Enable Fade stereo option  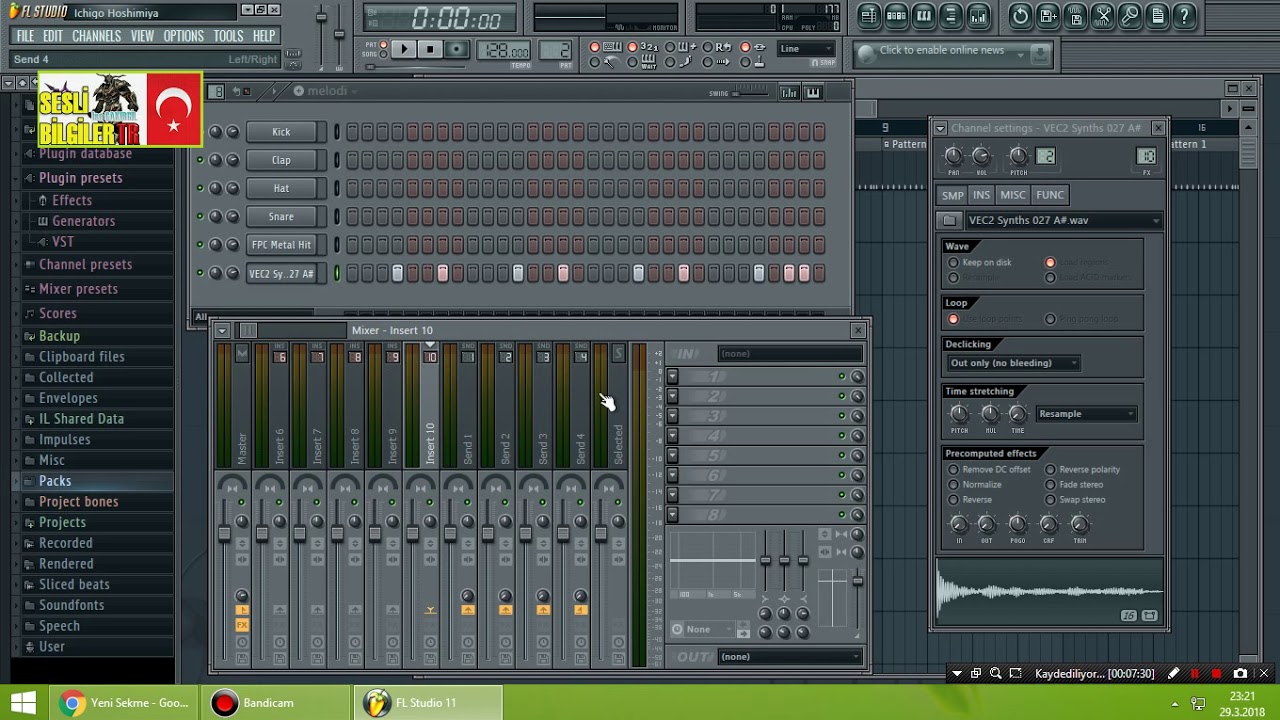1050,484
